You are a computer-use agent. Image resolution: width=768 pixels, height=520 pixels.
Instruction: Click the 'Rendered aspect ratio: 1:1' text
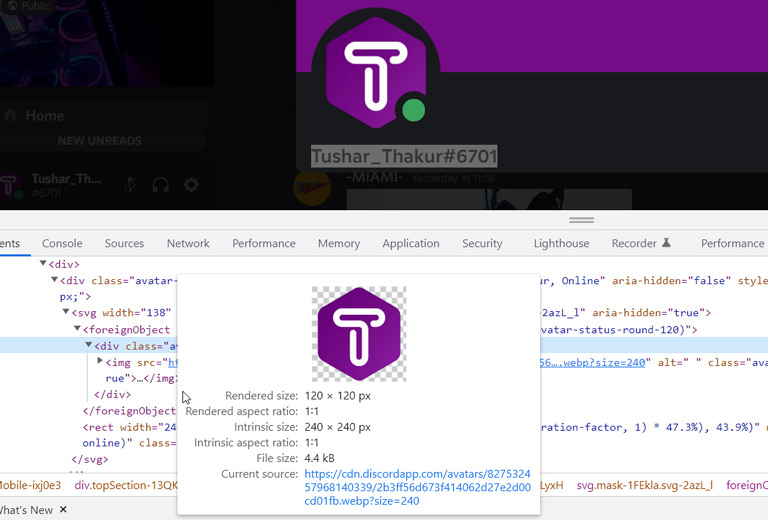click(x=252, y=411)
